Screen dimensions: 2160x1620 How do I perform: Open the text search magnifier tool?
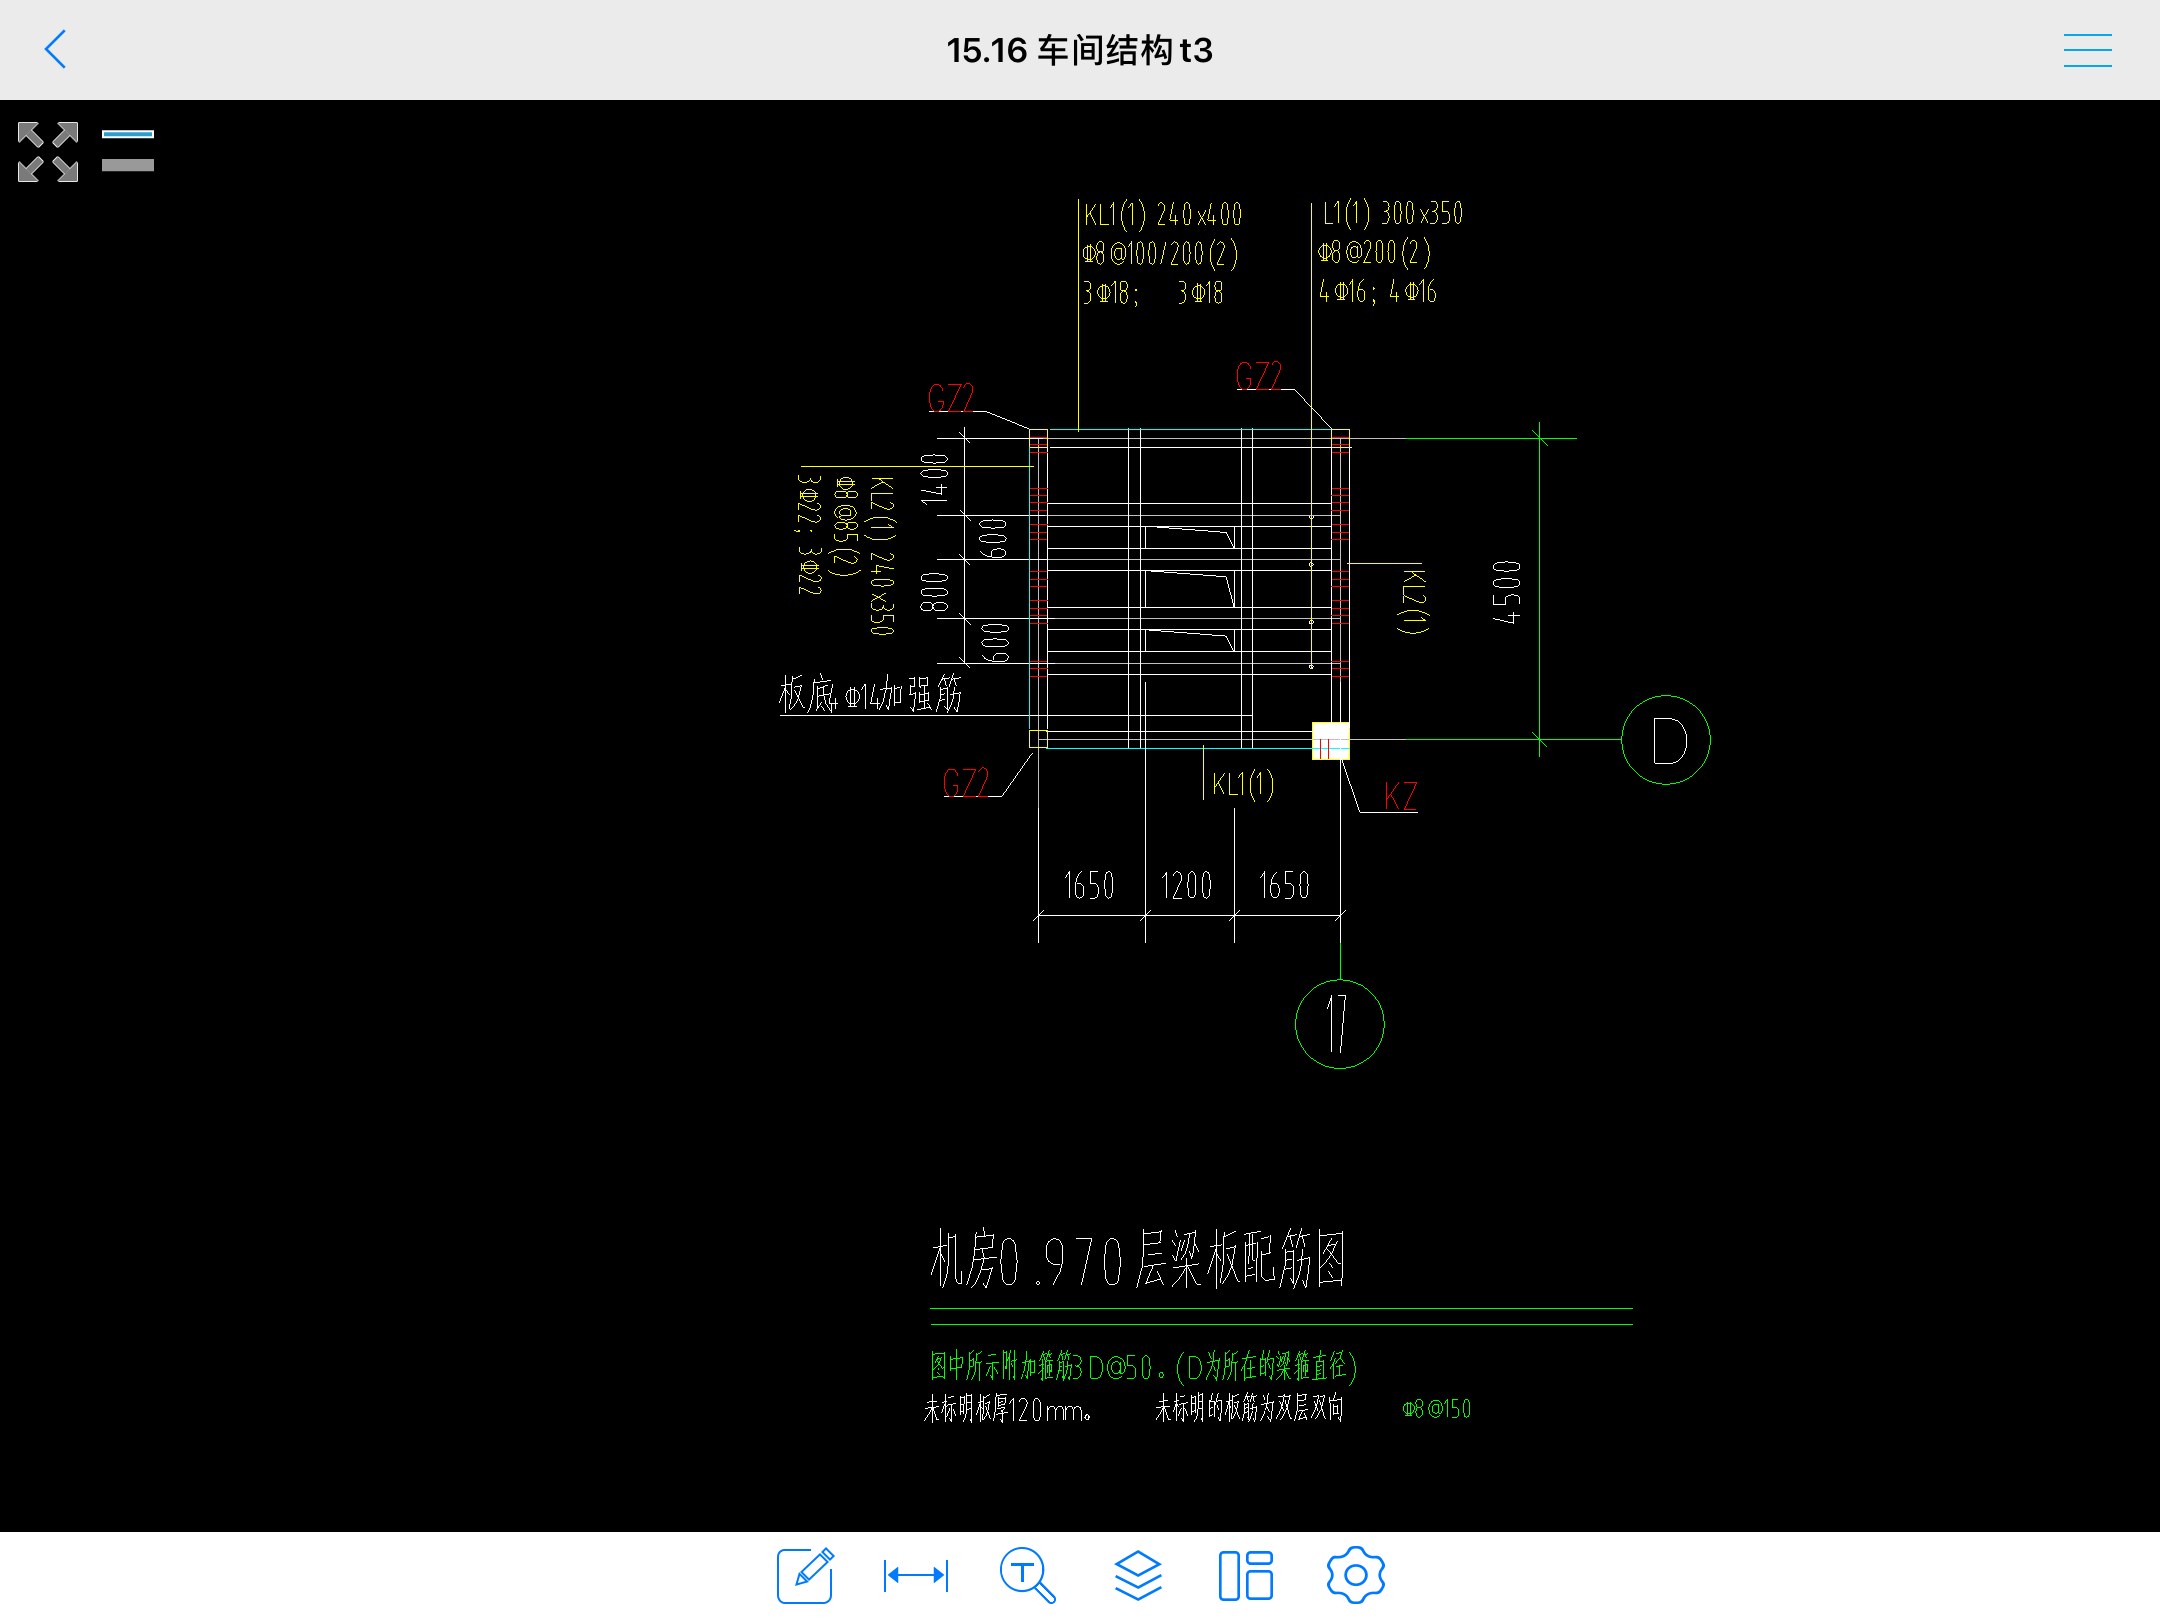click(x=1027, y=1575)
